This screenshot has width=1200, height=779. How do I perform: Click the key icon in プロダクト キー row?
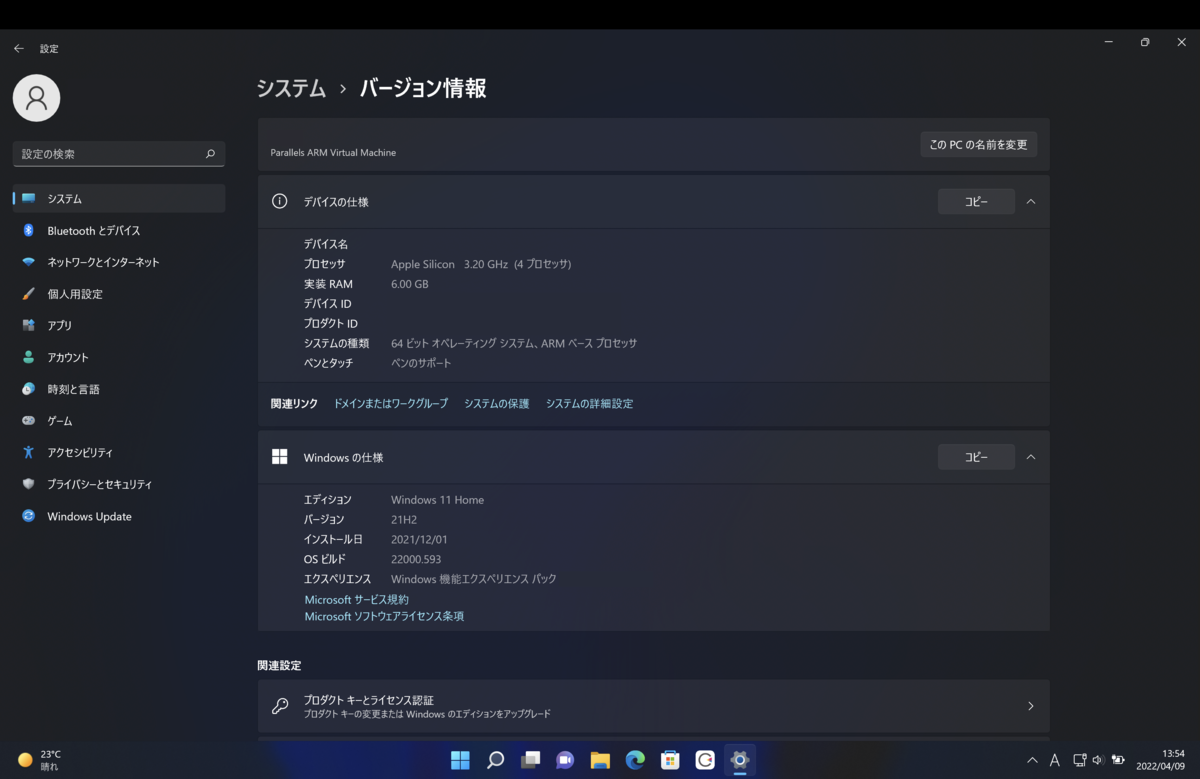point(280,706)
